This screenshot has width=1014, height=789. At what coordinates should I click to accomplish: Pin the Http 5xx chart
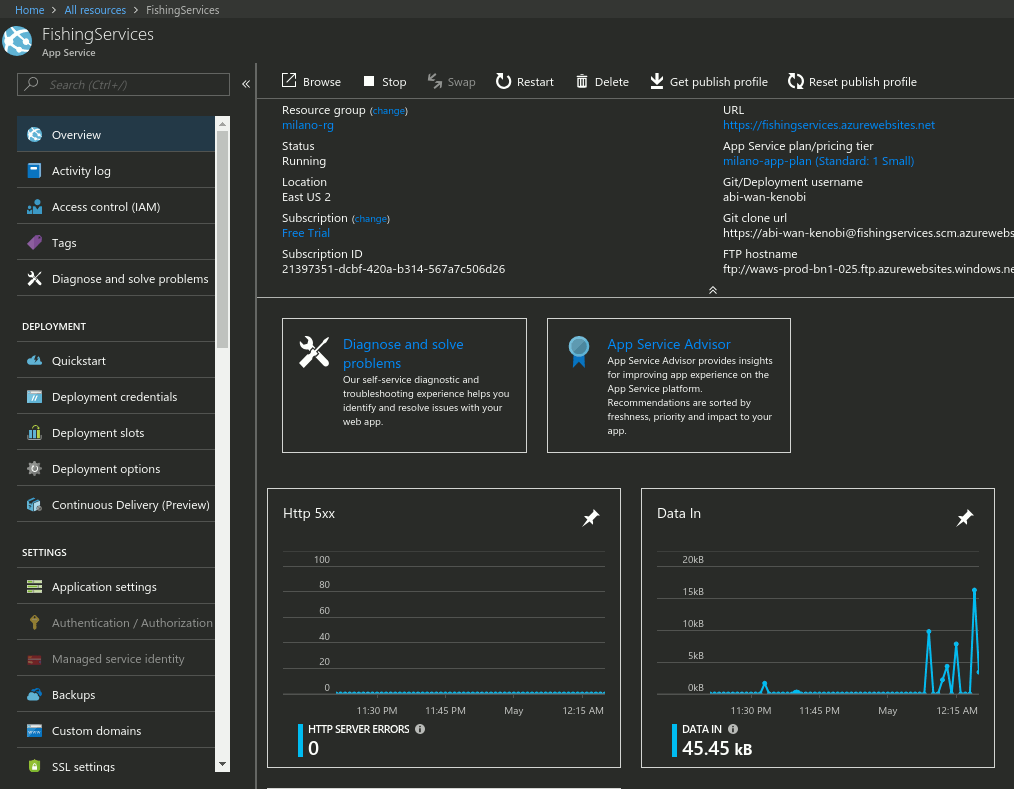[x=591, y=518]
